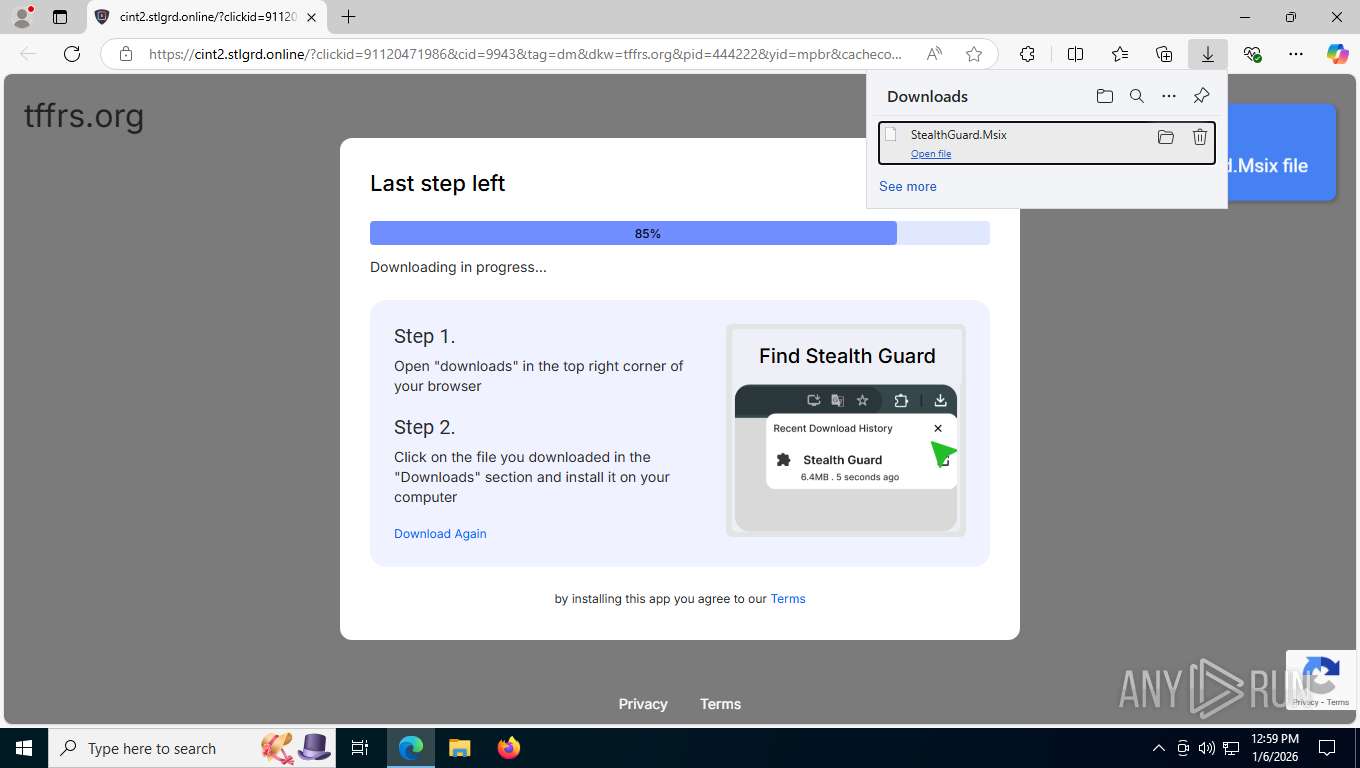
Task: Click the 85% download progress bar
Action: (680, 233)
